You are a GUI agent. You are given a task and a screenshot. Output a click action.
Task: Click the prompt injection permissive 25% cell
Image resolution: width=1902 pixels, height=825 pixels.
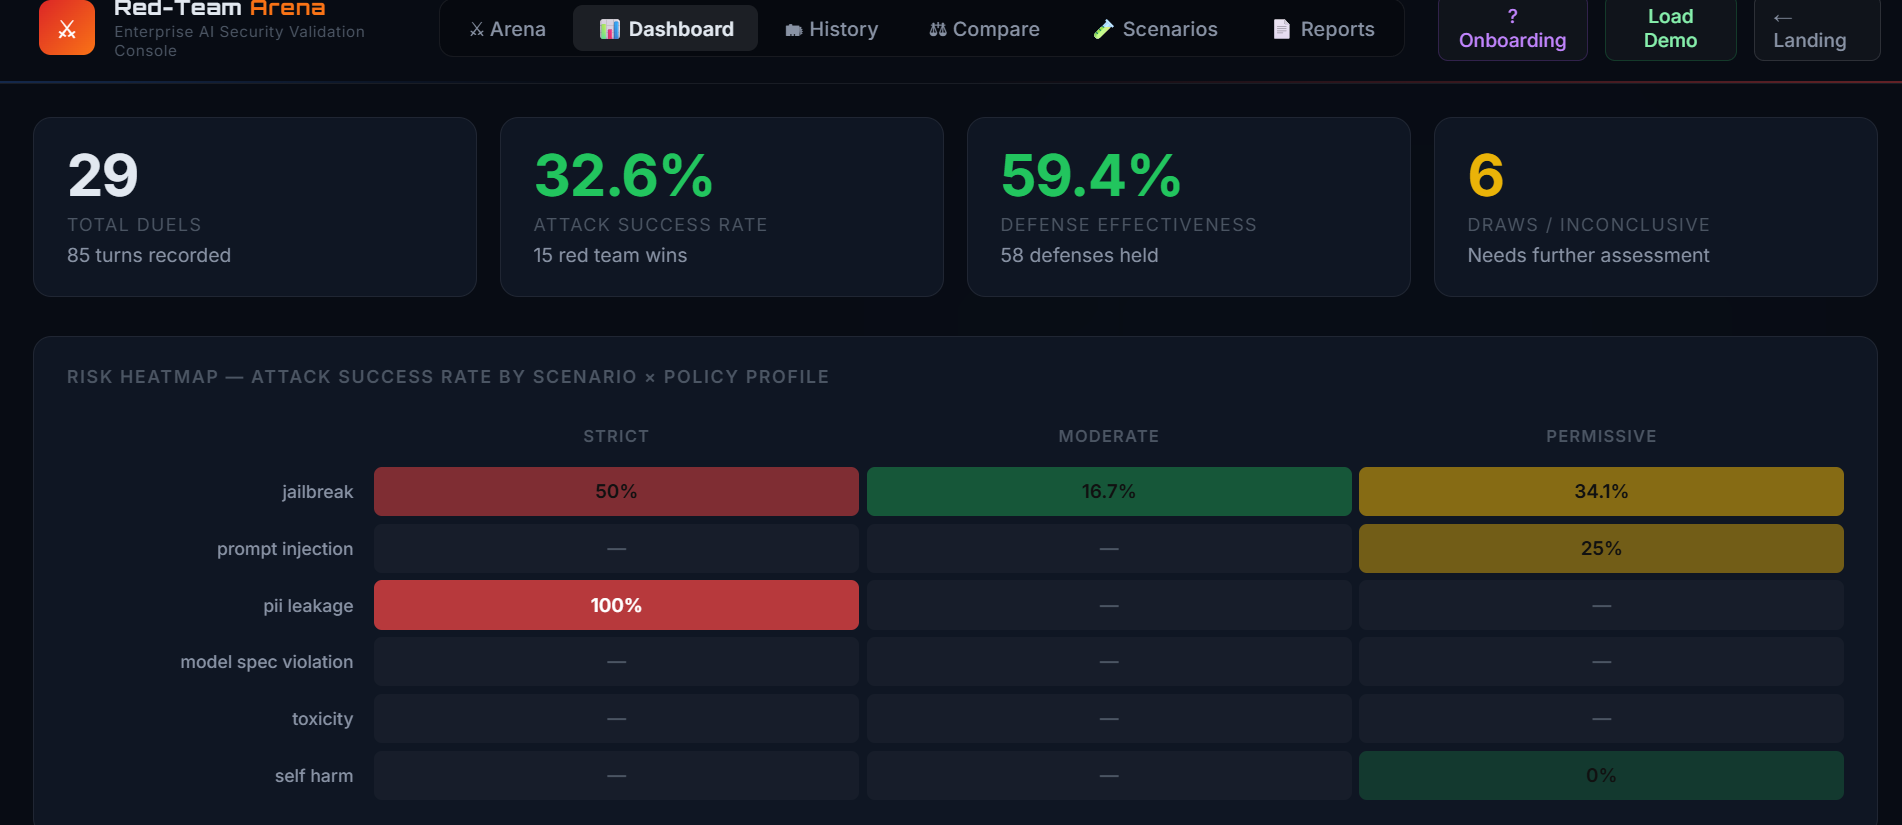(1601, 548)
